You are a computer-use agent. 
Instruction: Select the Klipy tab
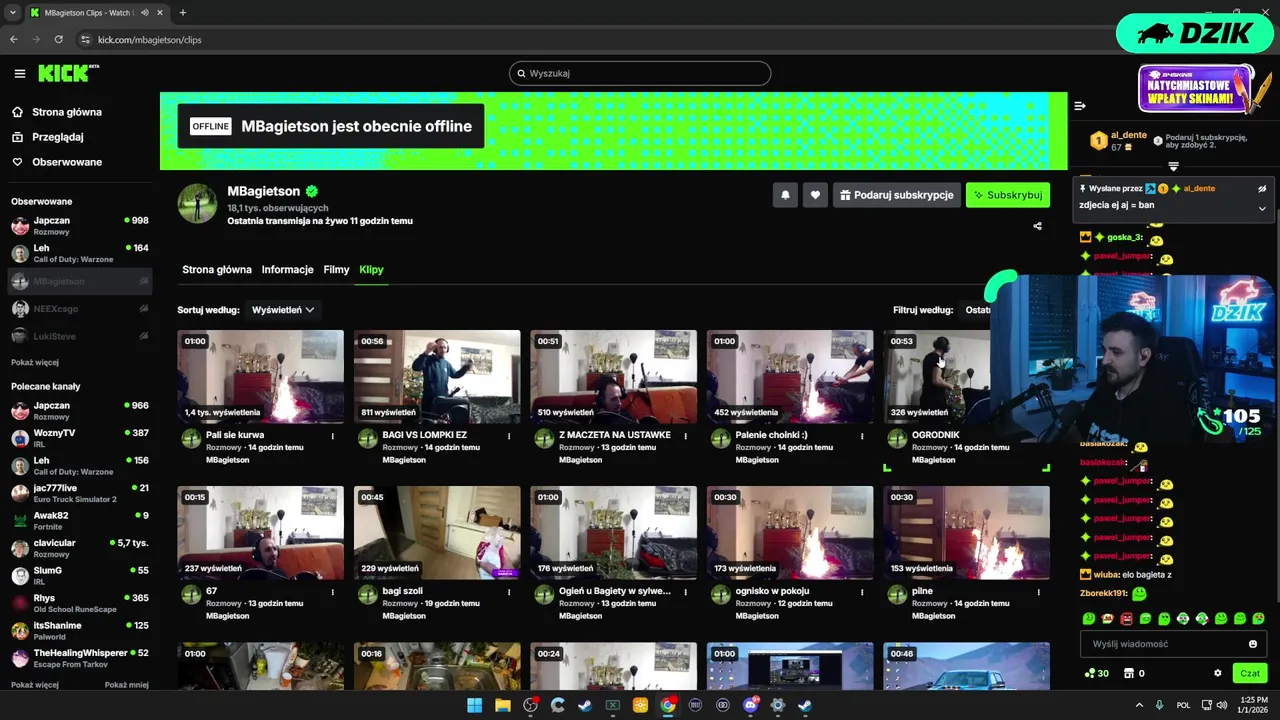[372, 269]
